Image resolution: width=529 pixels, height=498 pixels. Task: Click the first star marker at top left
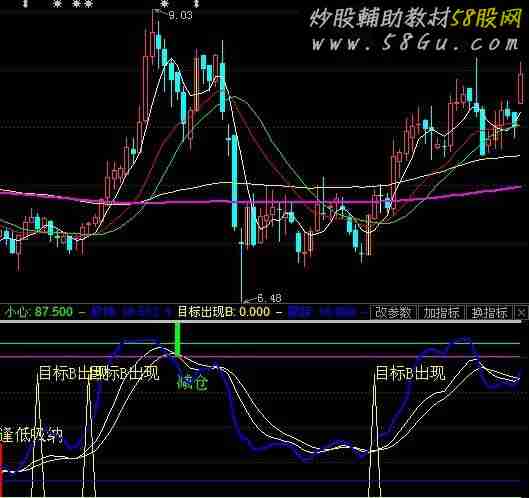pyautogui.click(x=57, y=4)
